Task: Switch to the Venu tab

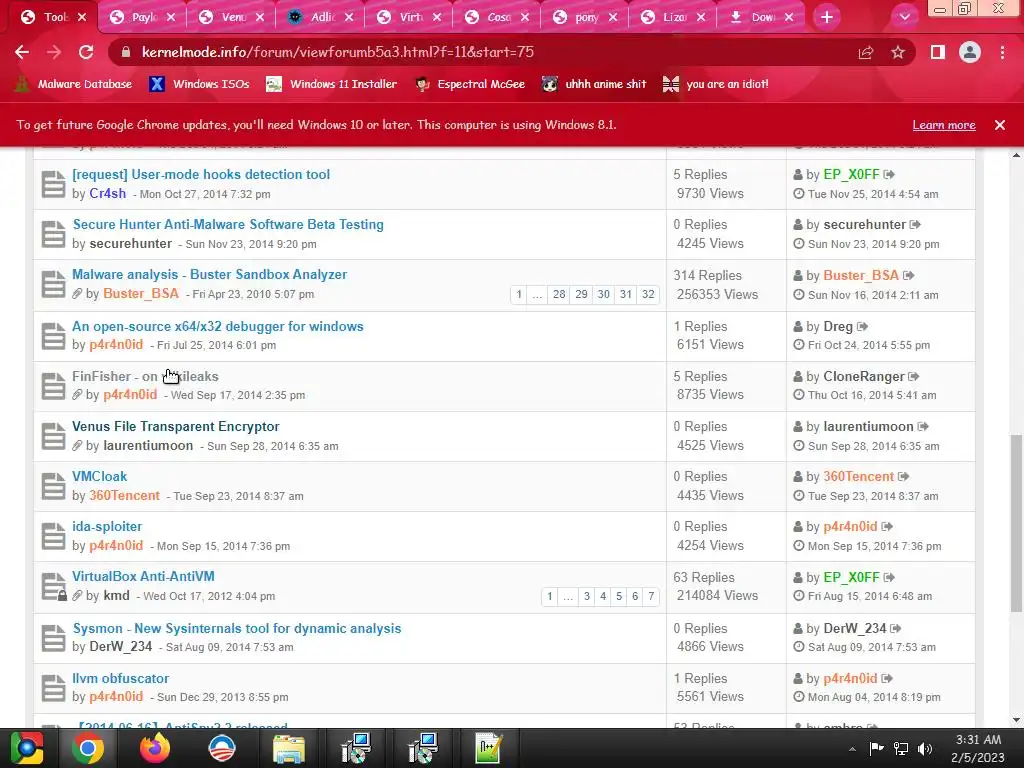Action: tap(231, 17)
